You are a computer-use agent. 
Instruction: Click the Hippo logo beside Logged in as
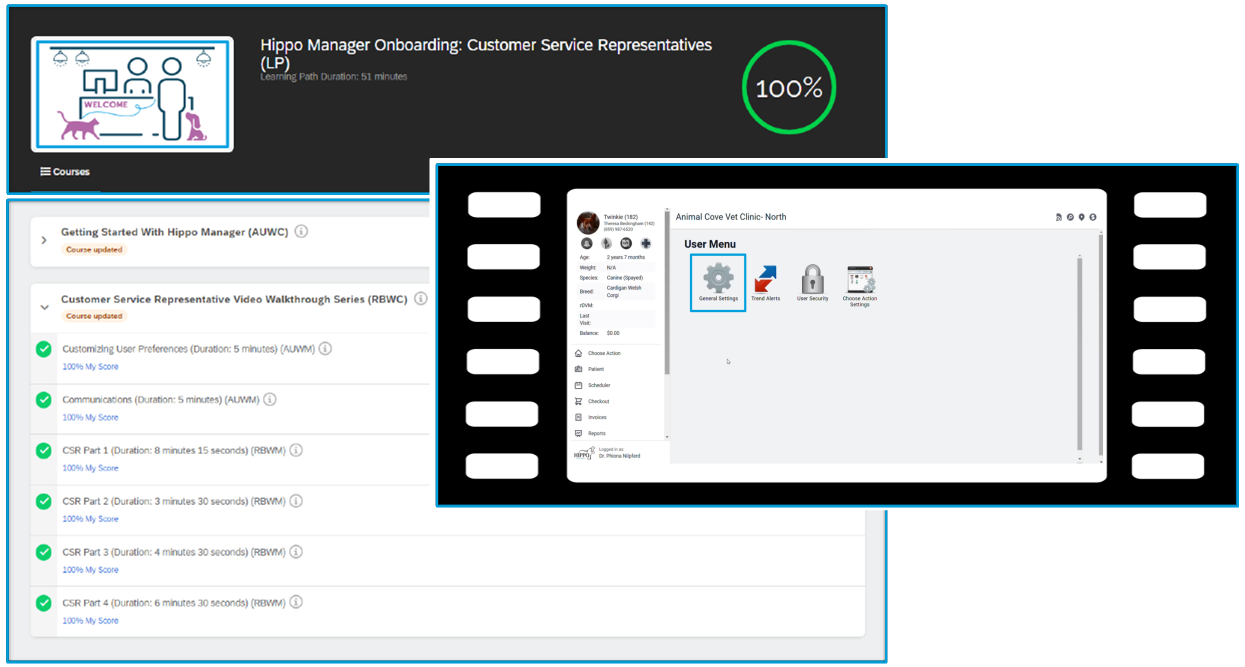point(584,452)
